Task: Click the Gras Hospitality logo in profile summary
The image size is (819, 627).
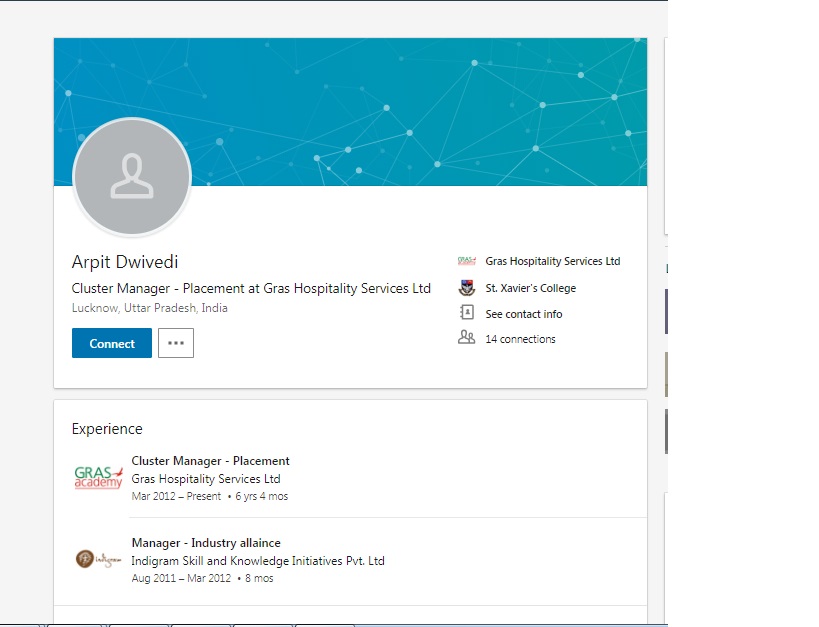Action: [x=466, y=261]
